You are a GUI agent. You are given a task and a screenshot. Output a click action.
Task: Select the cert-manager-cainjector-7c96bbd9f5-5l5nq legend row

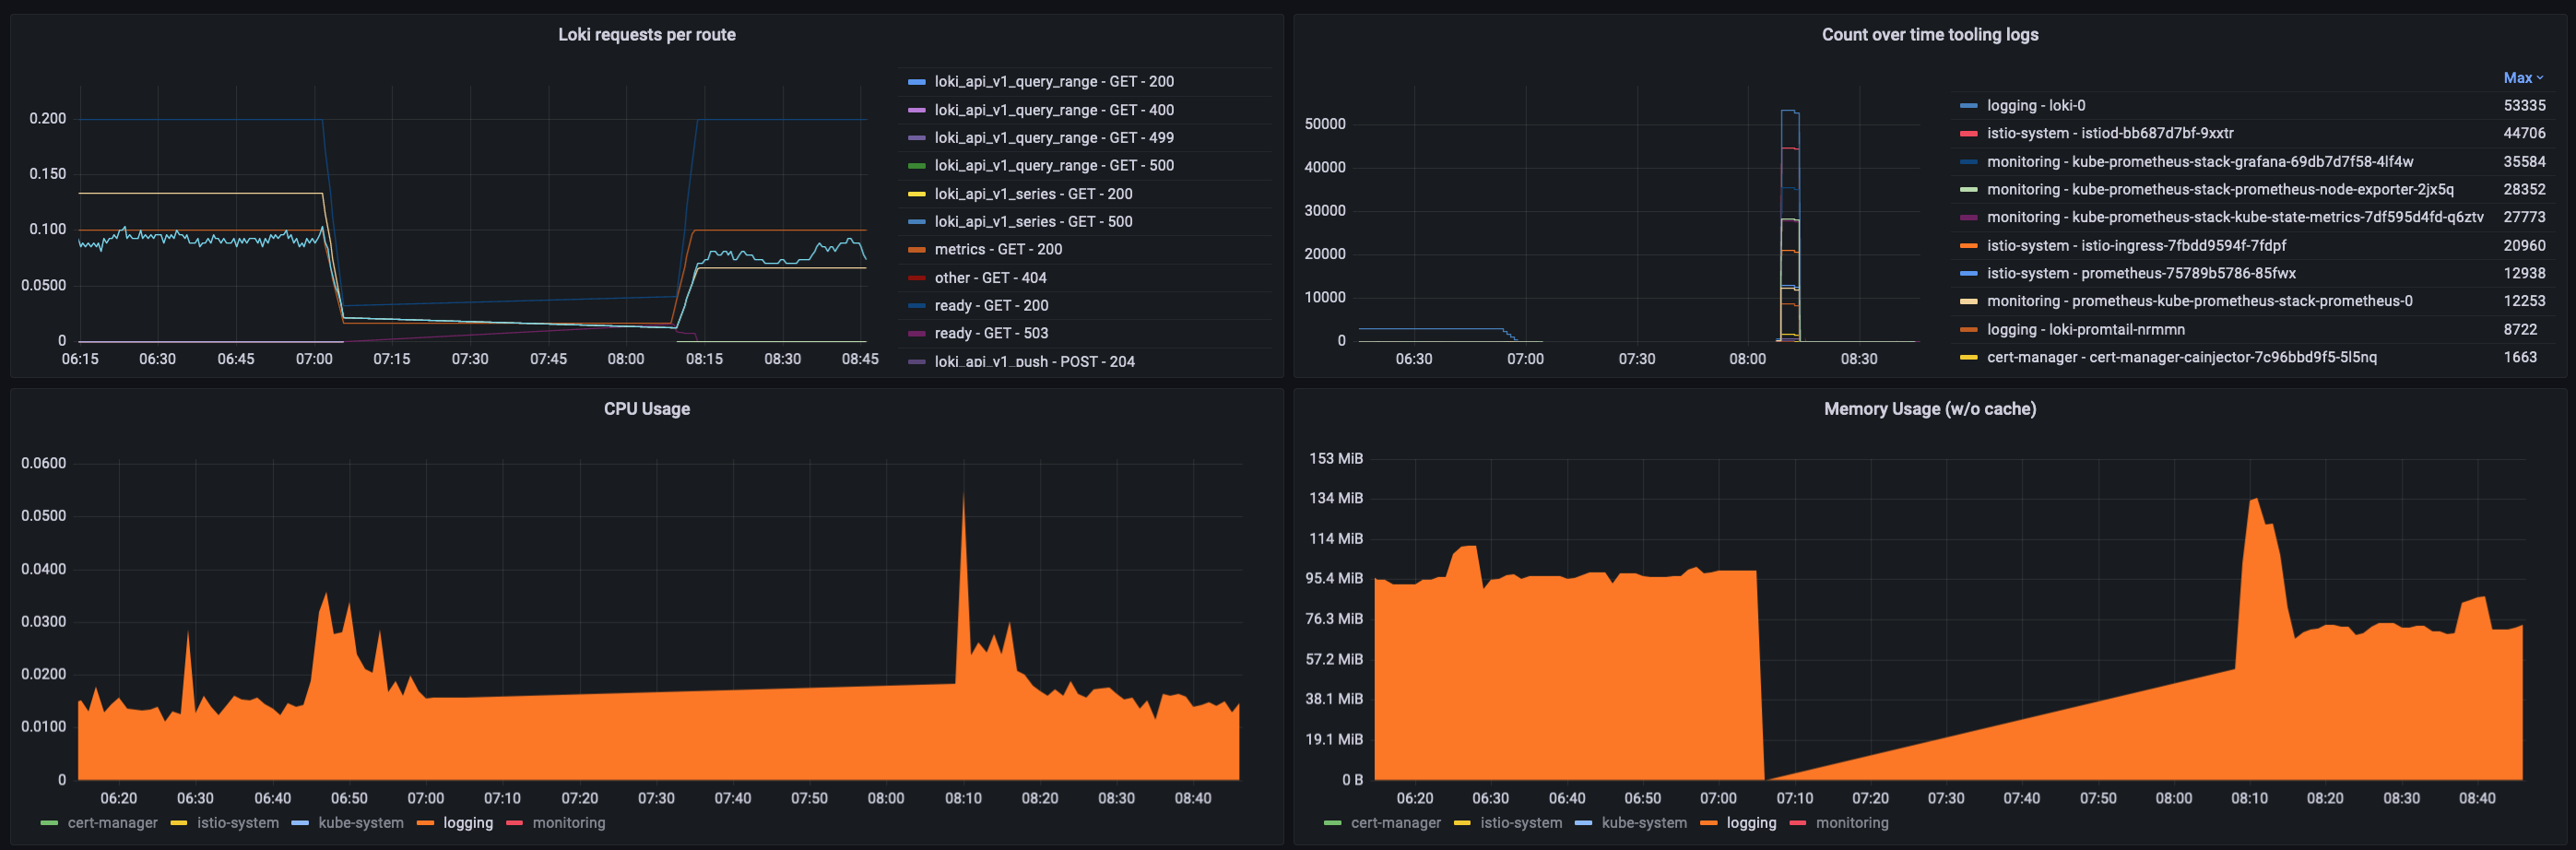click(2181, 358)
